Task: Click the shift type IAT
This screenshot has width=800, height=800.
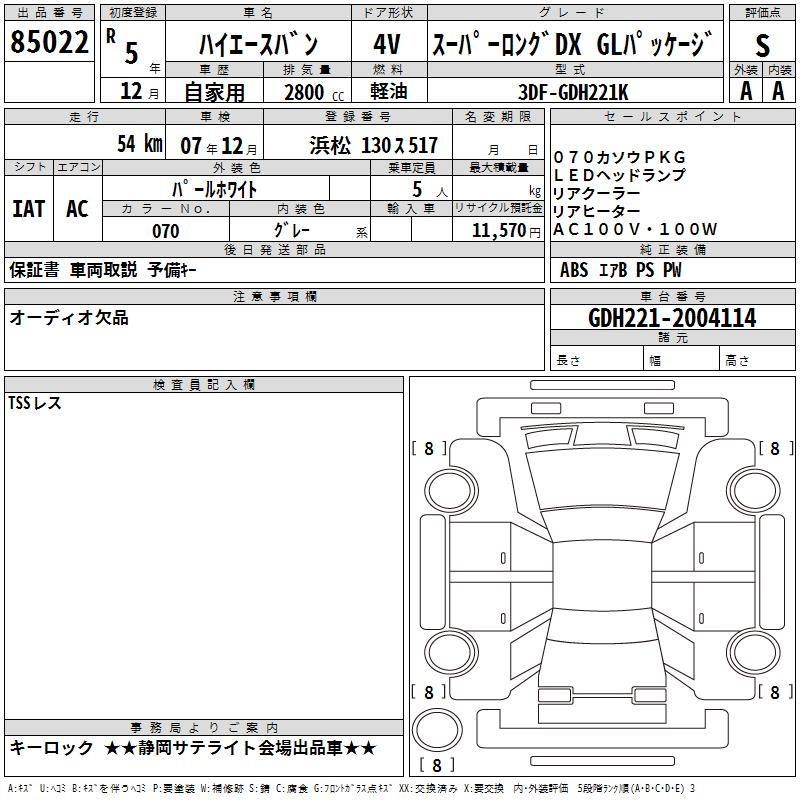Action: pos(29,209)
